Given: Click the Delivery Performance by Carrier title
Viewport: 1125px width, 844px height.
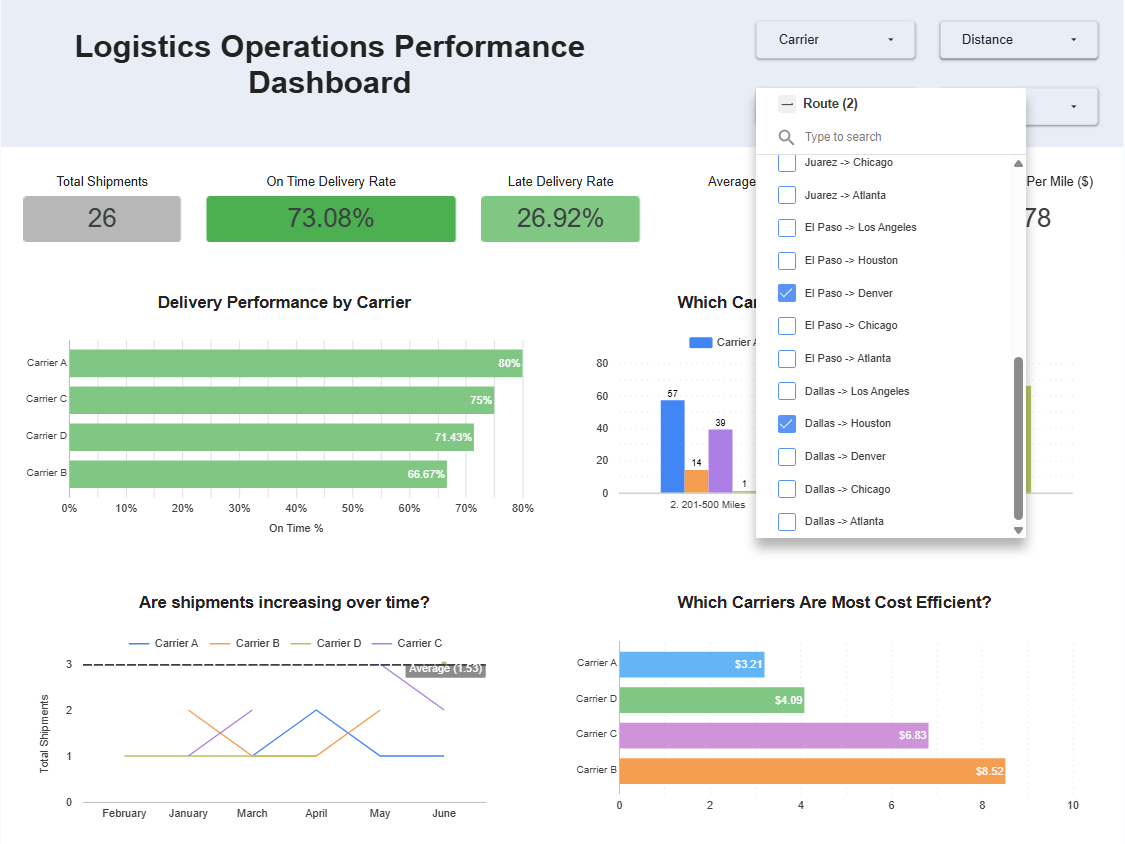Looking at the screenshot, I should pos(284,302).
